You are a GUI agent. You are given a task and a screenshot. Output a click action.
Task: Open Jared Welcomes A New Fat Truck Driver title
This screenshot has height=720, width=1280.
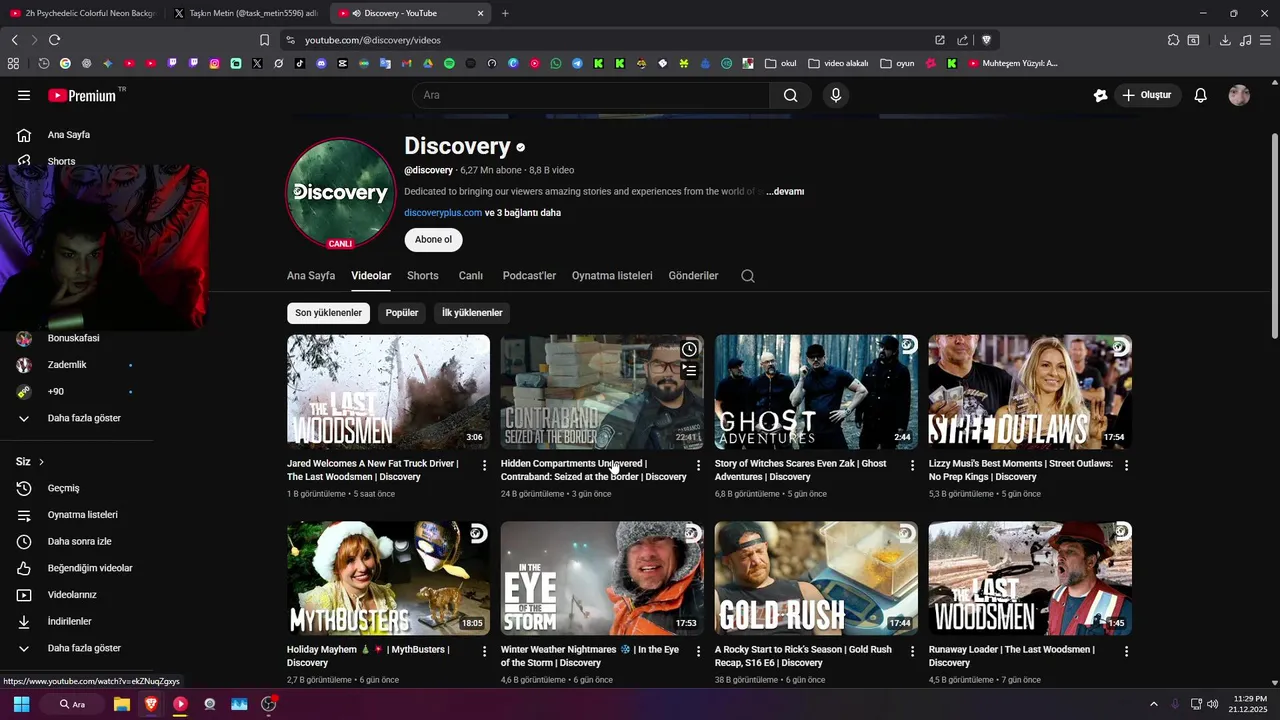point(373,470)
